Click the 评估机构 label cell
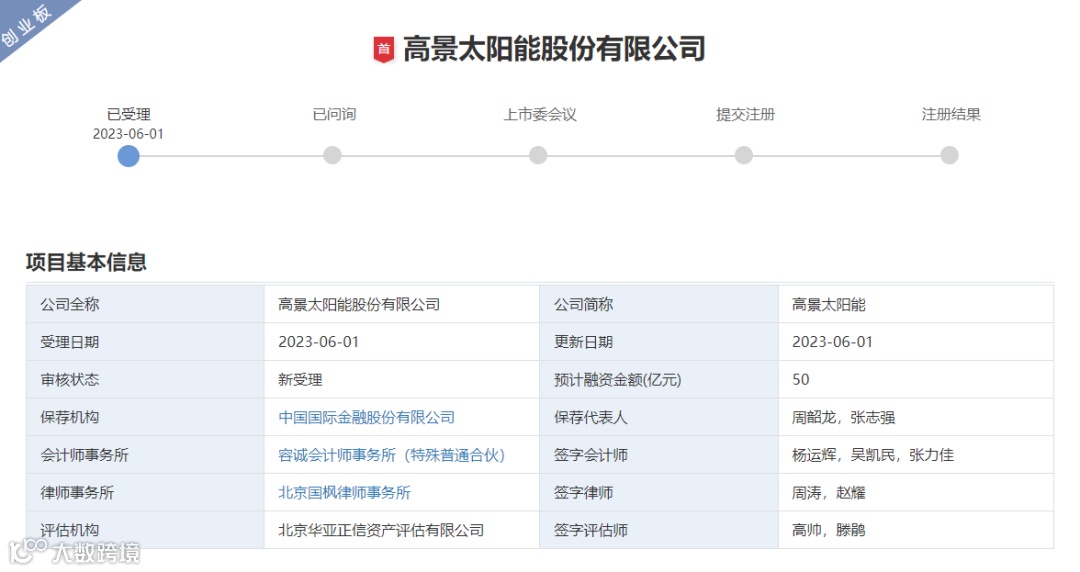 145,530
